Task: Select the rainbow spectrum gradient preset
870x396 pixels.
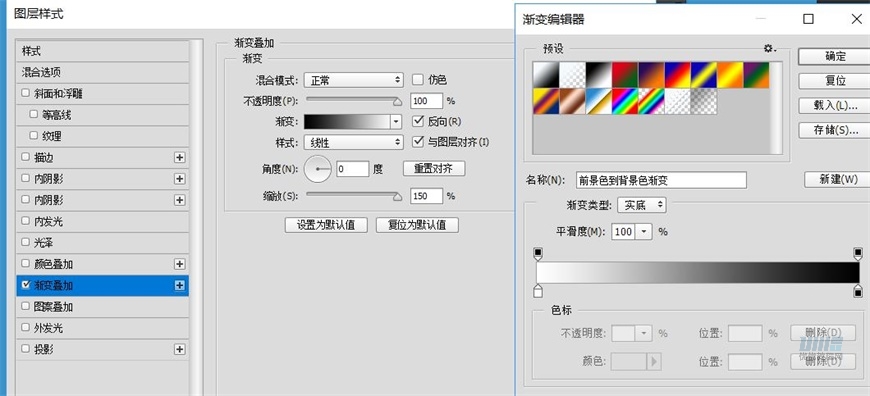Action: [x=625, y=101]
